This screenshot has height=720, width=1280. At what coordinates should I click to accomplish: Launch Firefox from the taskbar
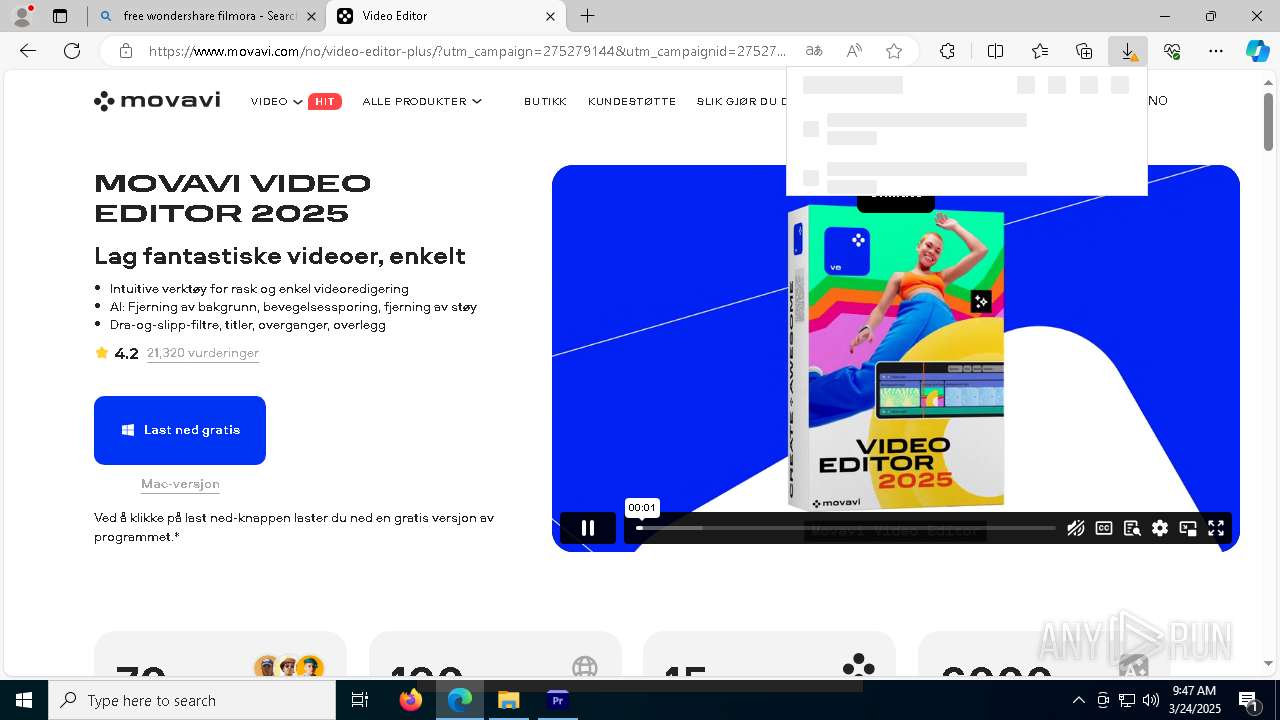410,700
